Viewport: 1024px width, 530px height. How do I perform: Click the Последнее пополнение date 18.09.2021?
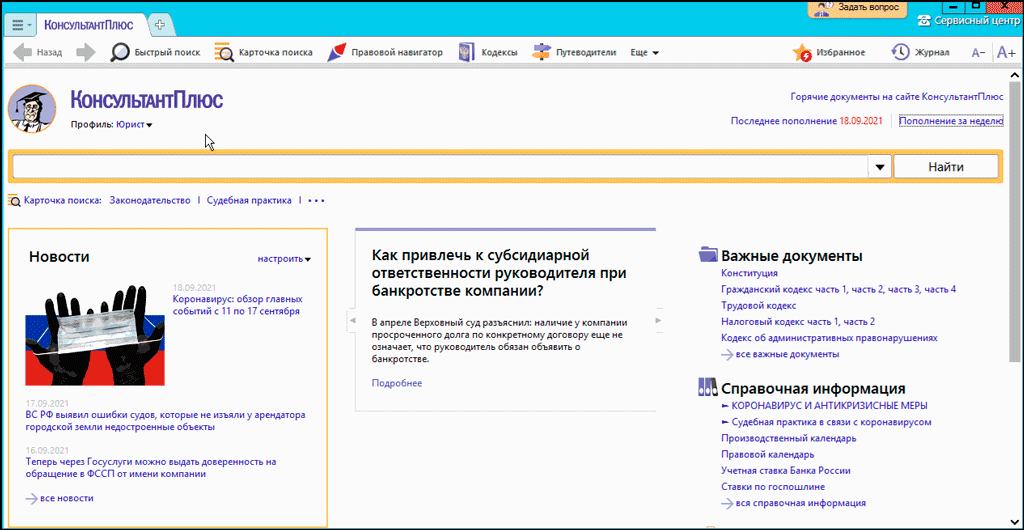coord(861,121)
